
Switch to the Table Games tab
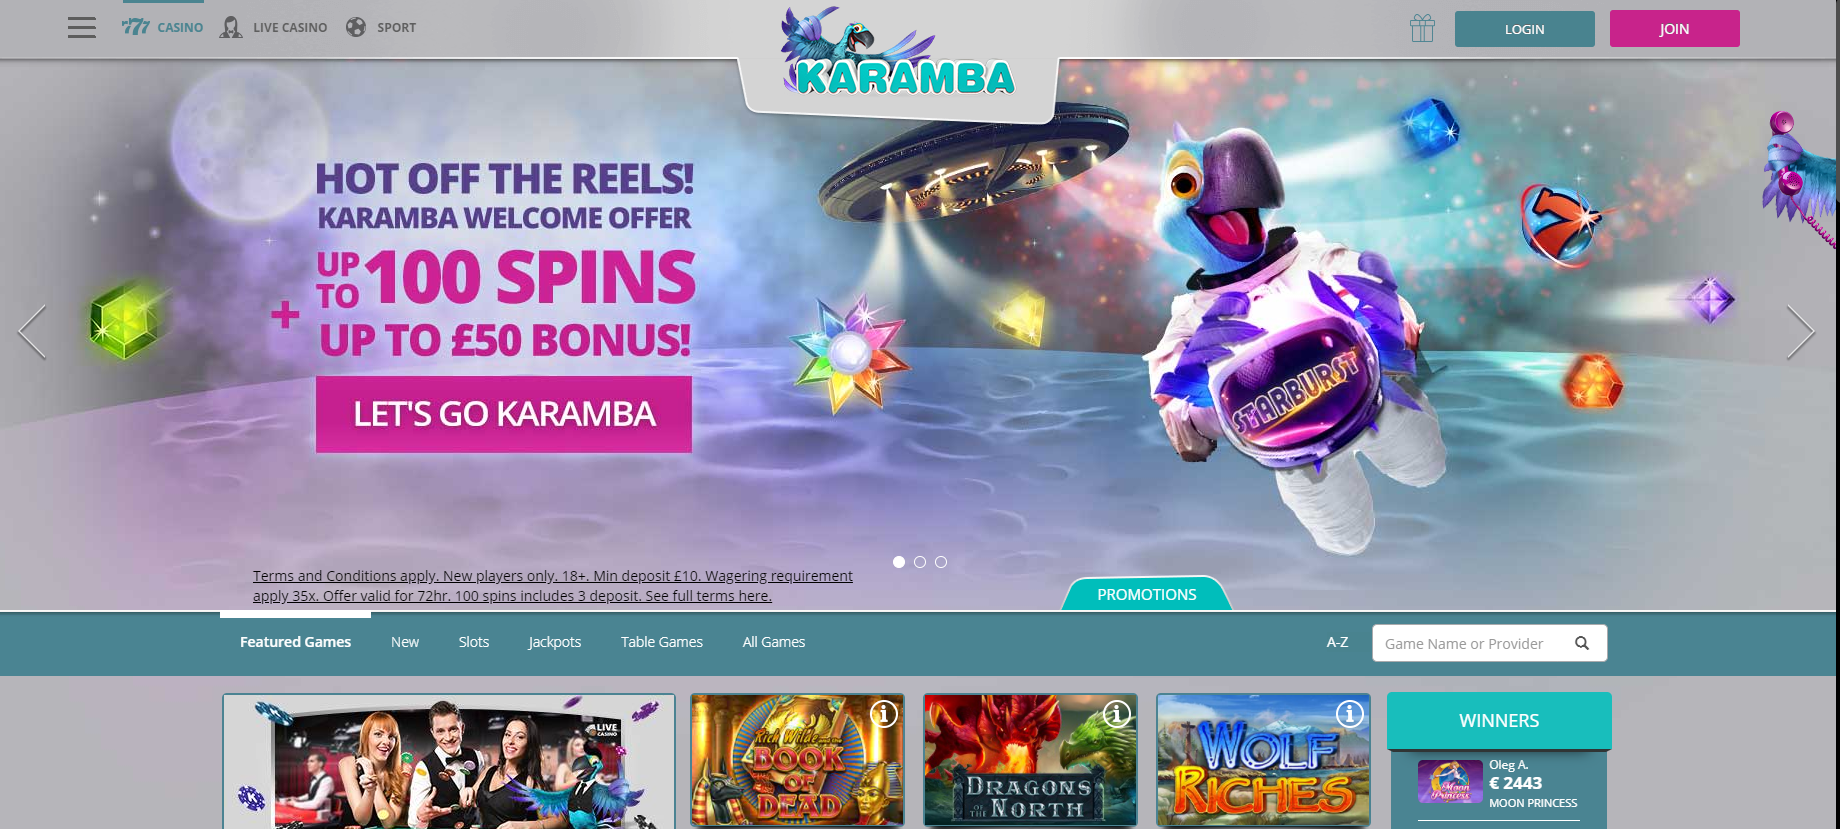point(662,642)
